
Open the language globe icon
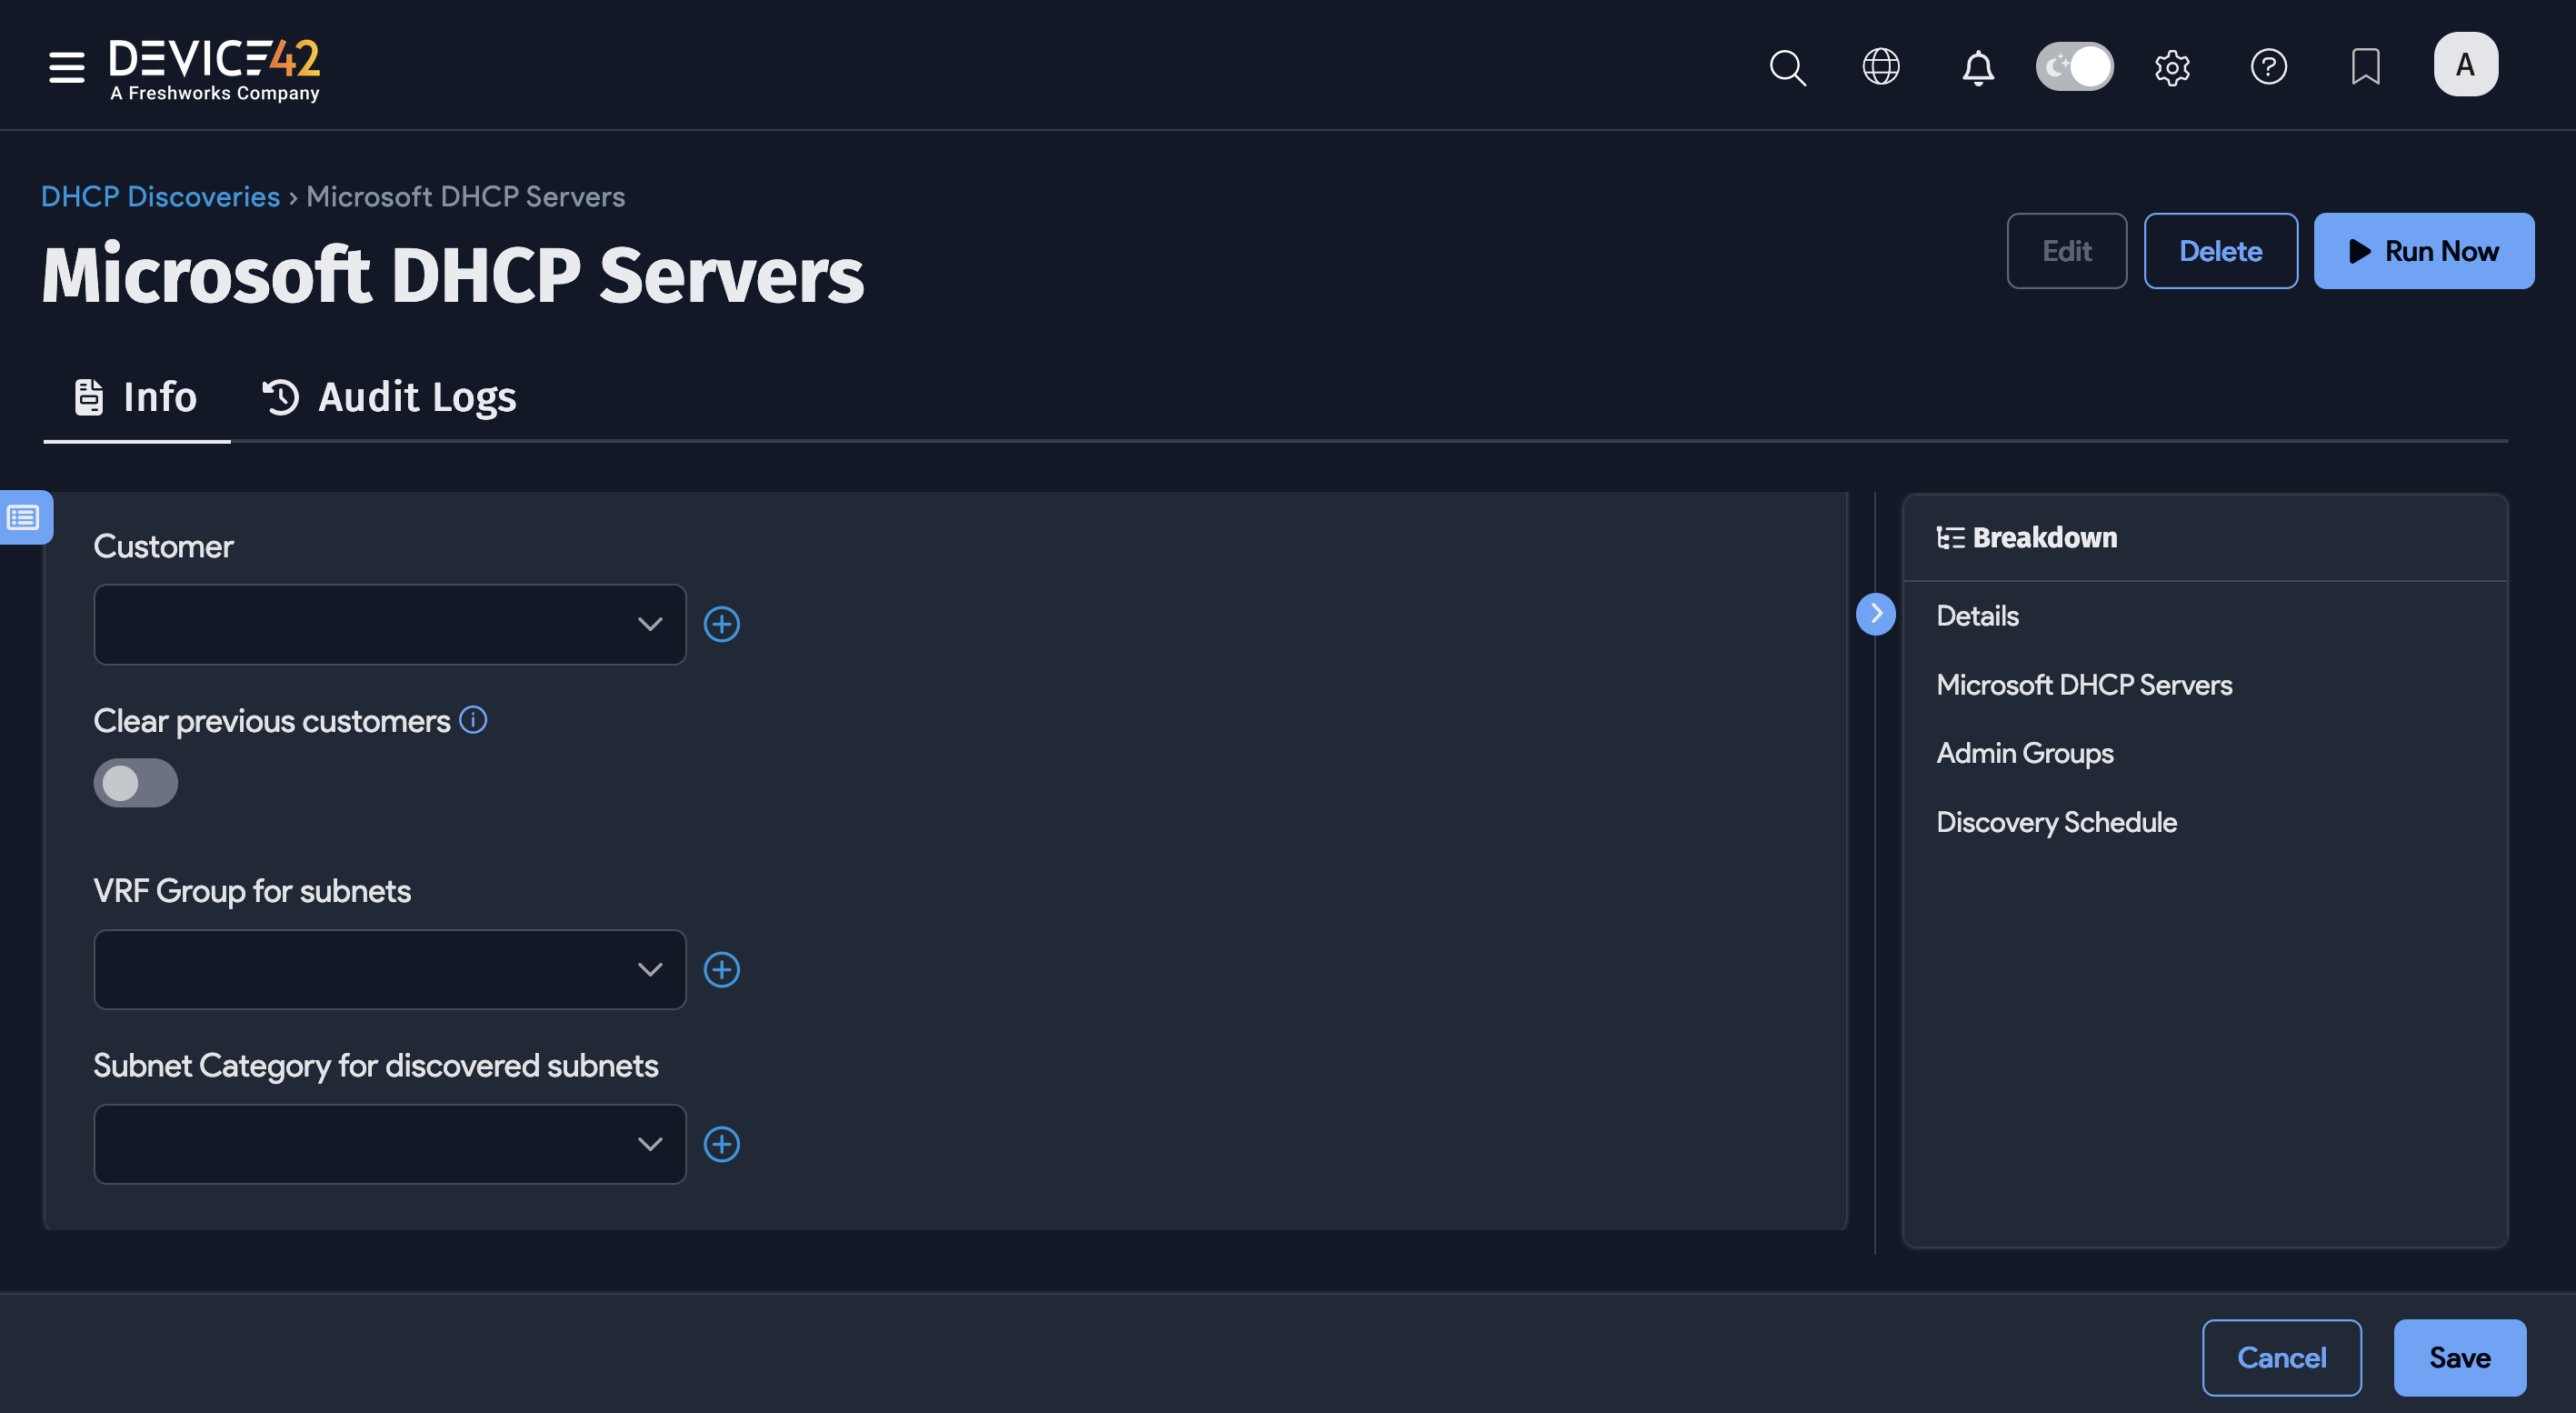1881,67
